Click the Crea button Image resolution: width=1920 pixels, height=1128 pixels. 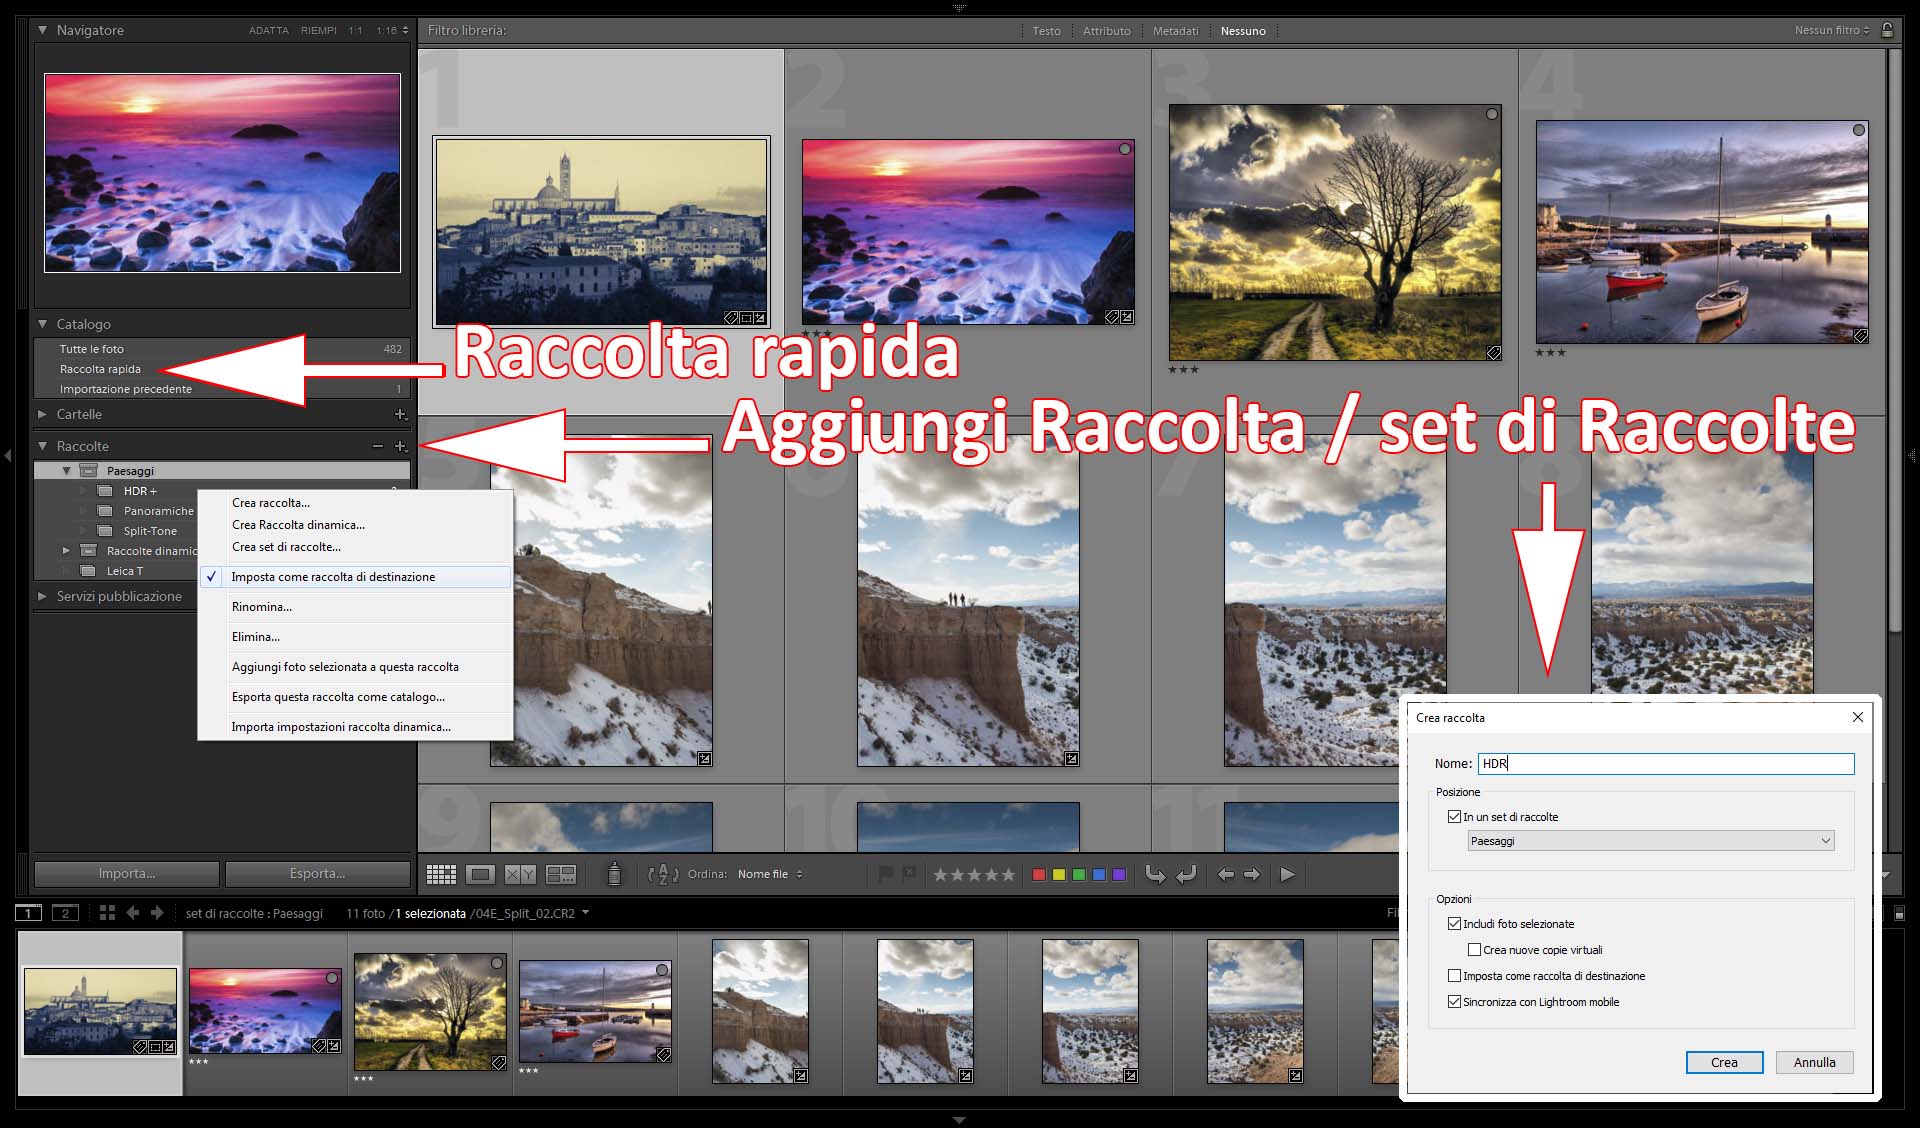[1723, 1062]
